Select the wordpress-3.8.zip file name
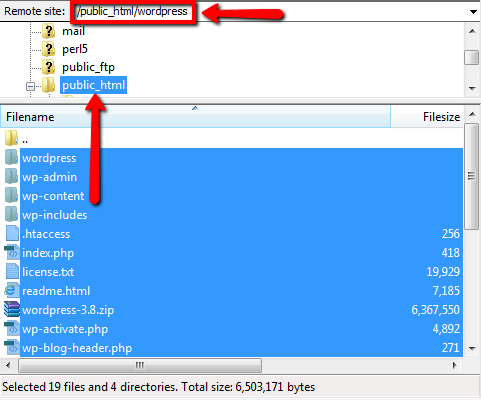This screenshot has width=481, height=400. [68, 310]
